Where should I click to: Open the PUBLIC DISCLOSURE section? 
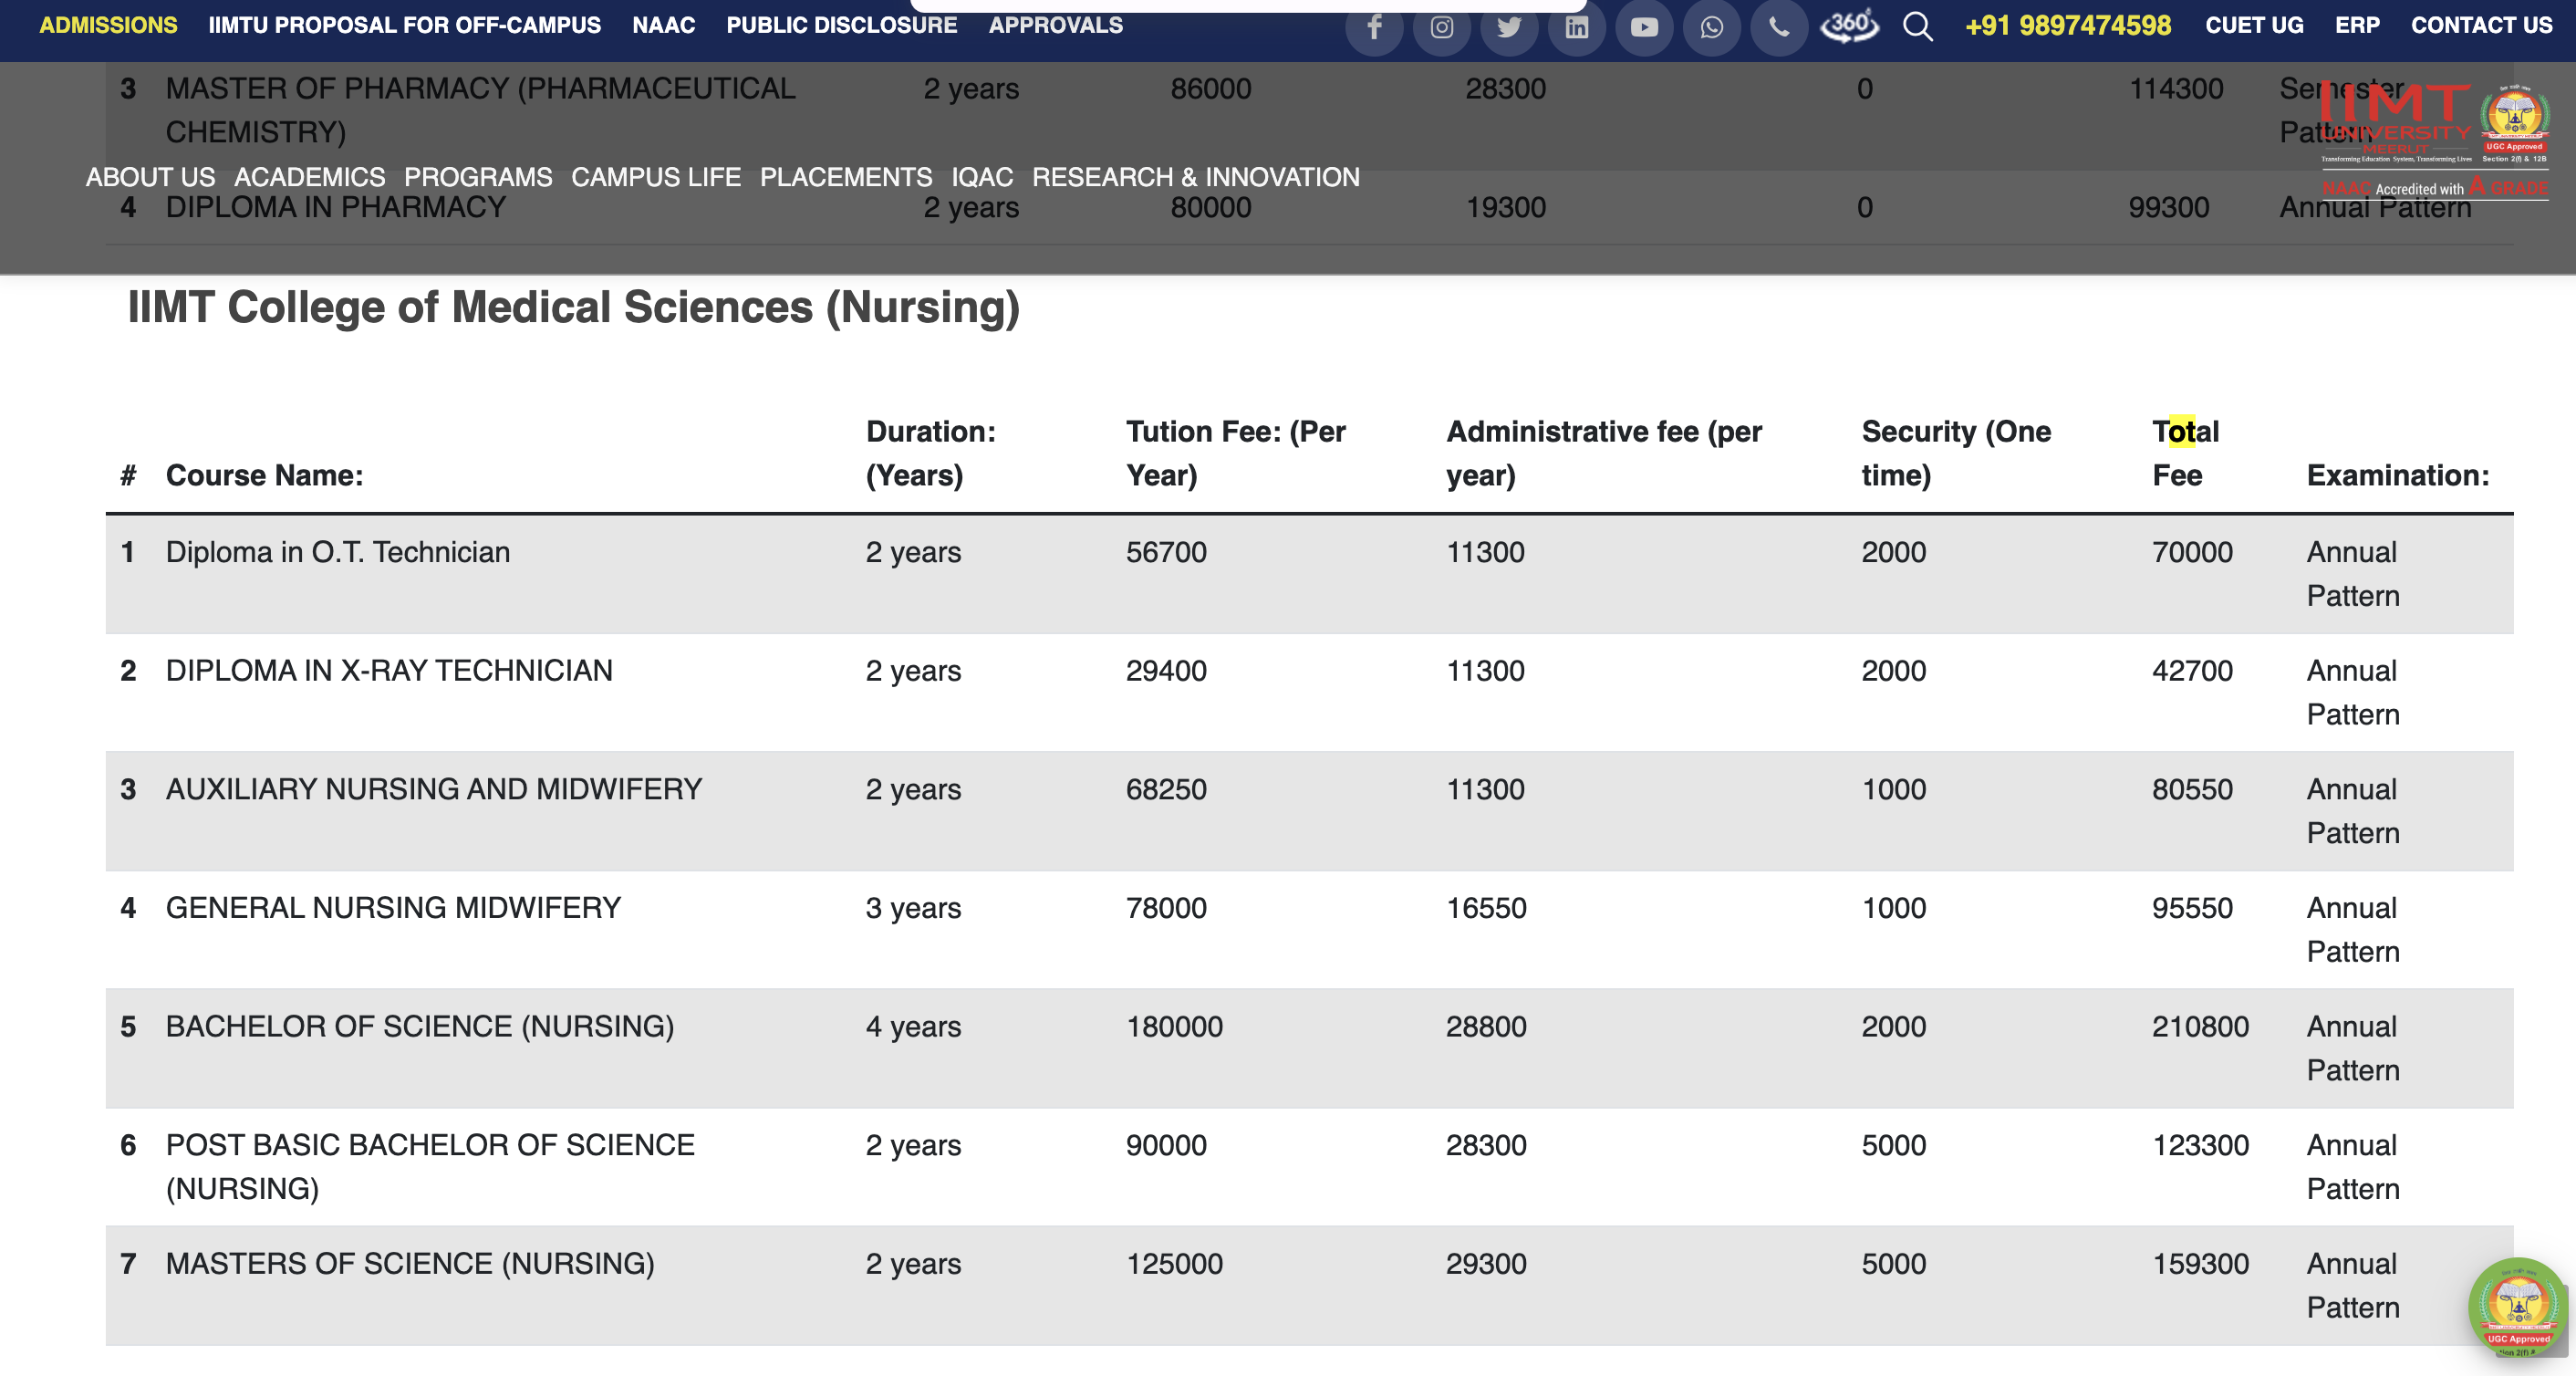coord(841,25)
